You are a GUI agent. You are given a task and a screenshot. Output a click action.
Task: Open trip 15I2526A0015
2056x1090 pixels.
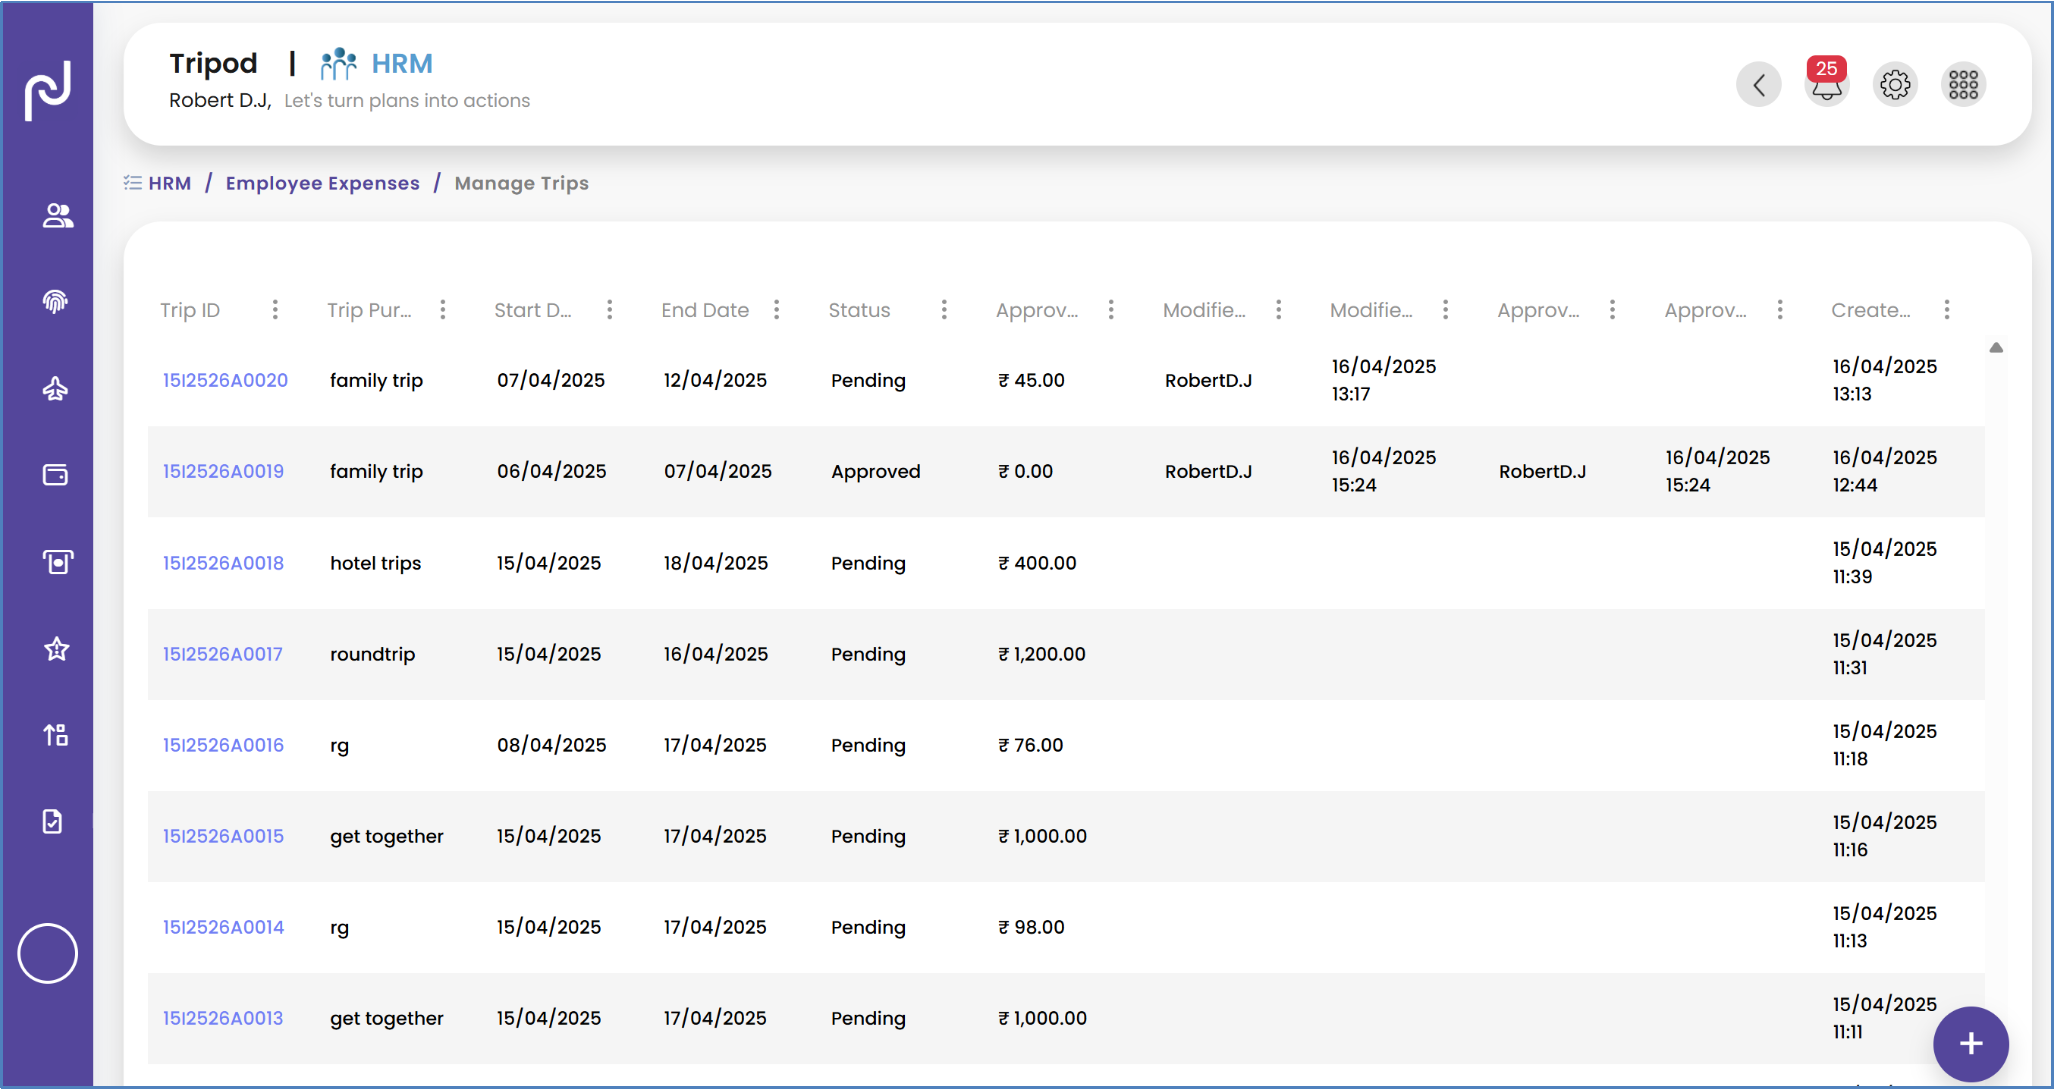pyautogui.click(x=223, y=836)
